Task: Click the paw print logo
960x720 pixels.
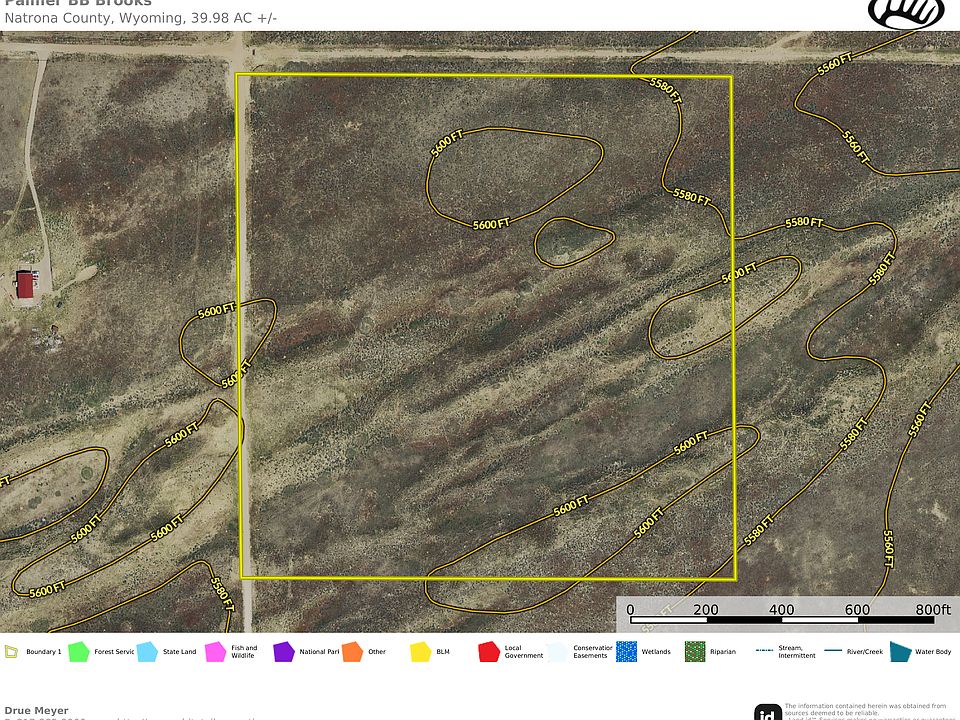Action: [906, 13]
